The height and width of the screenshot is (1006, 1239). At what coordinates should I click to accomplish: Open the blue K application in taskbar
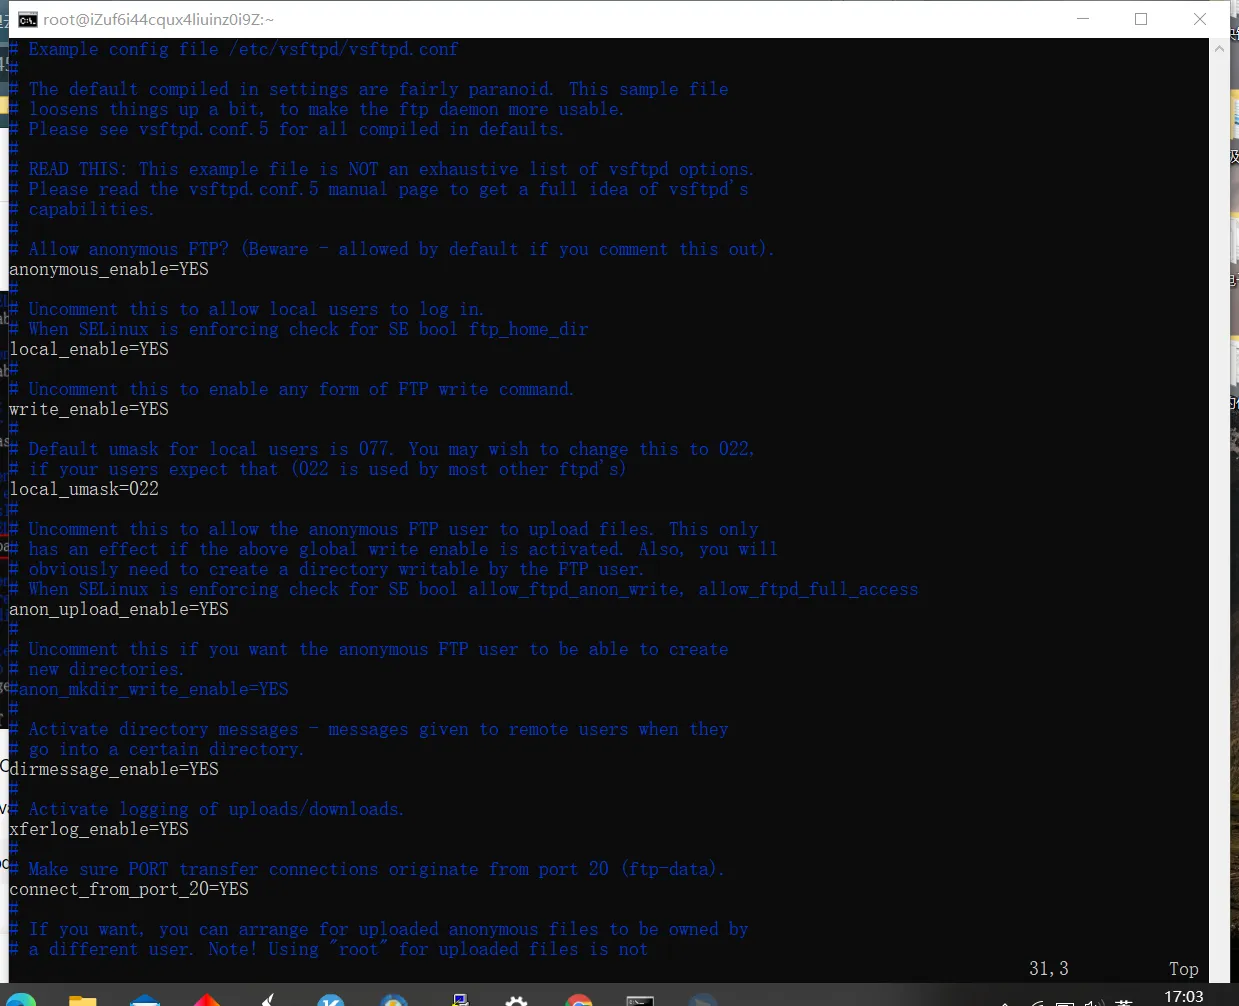pos(331,1000)
